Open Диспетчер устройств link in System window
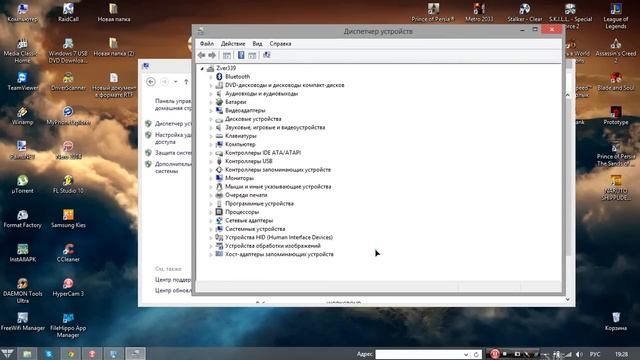640x360 pixels. (x=173, y=124)
